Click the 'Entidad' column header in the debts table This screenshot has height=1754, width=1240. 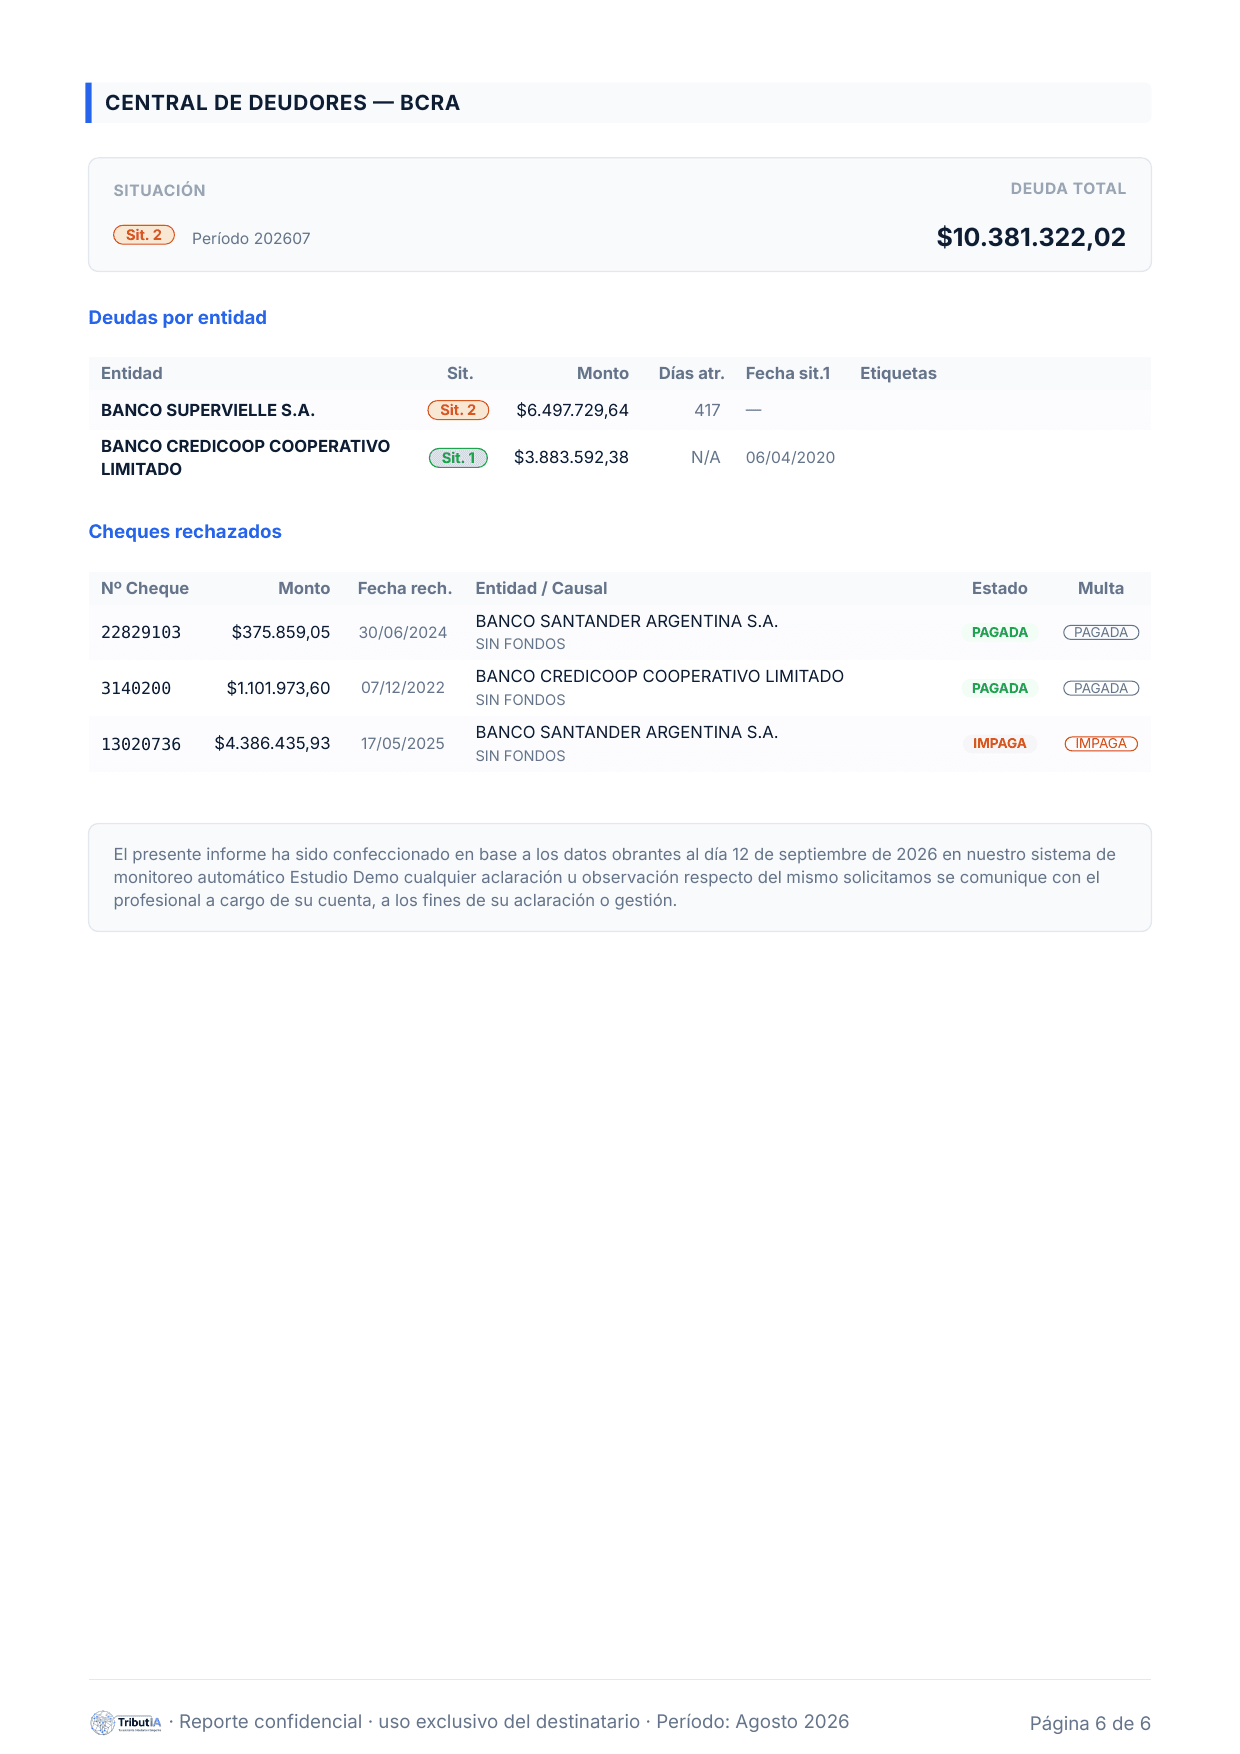[132, 373]
